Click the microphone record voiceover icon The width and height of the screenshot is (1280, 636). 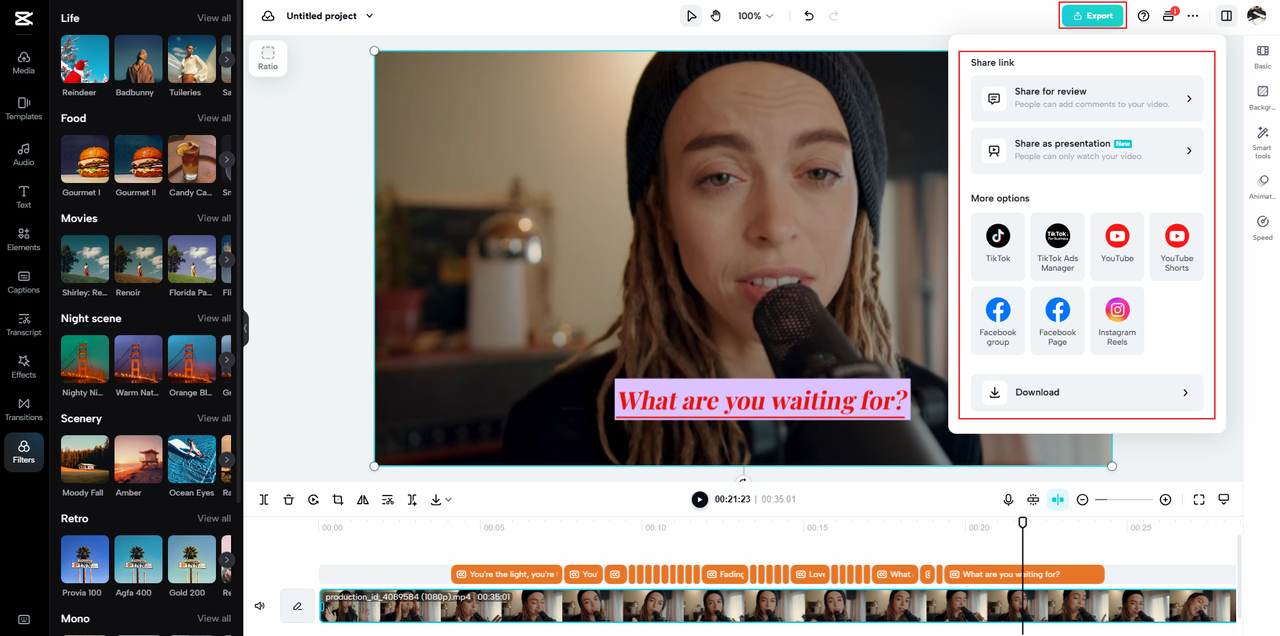click(x=1008, y=500)
